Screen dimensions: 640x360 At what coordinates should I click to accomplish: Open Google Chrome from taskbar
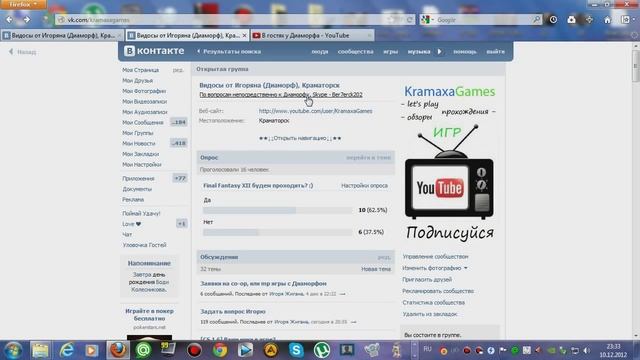click(x=220, y=350)
